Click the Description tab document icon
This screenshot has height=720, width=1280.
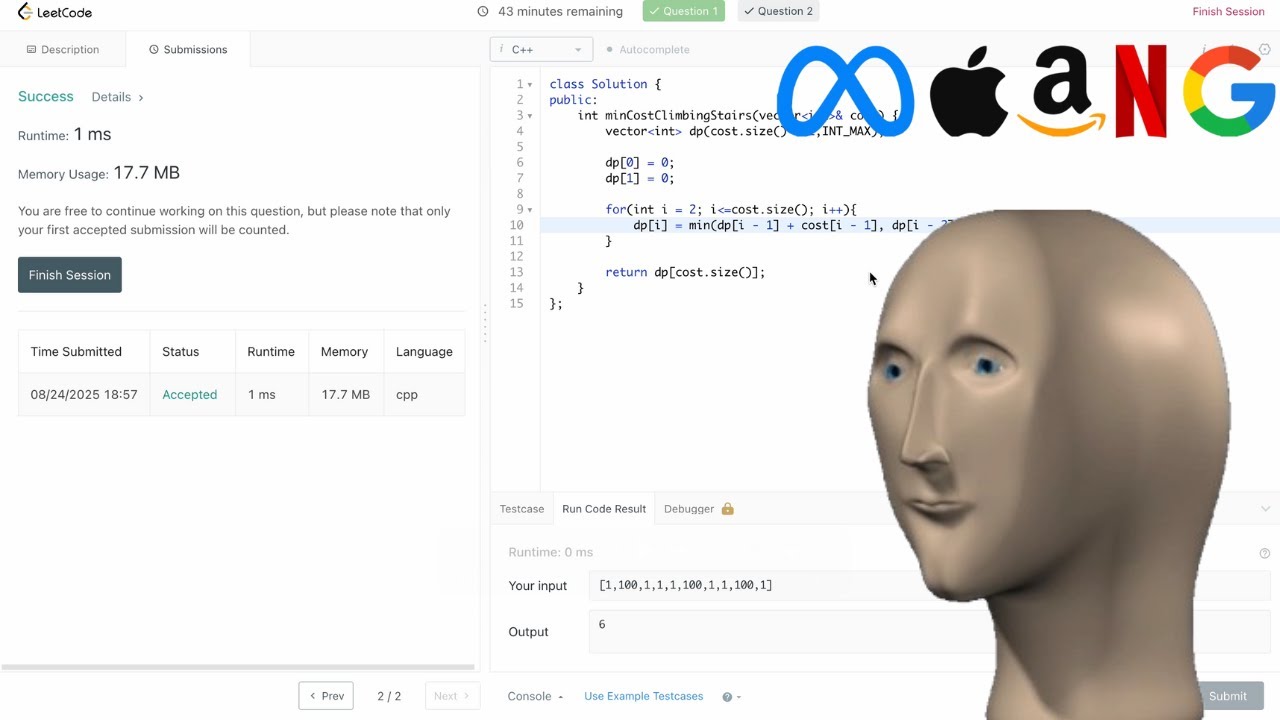point(31,49)
